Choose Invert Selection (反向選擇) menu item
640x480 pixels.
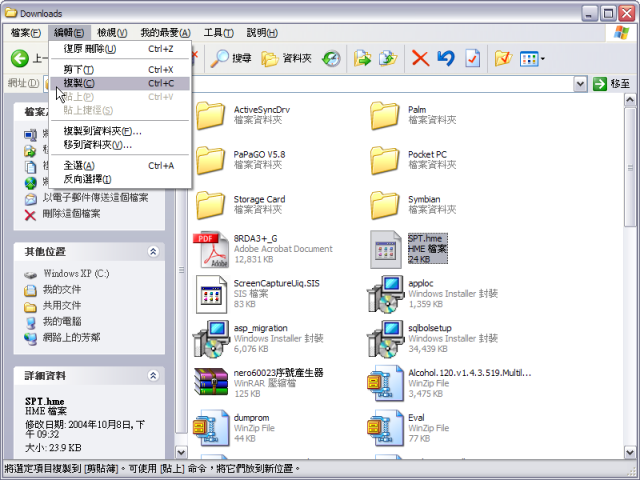[x=120, y=179]
